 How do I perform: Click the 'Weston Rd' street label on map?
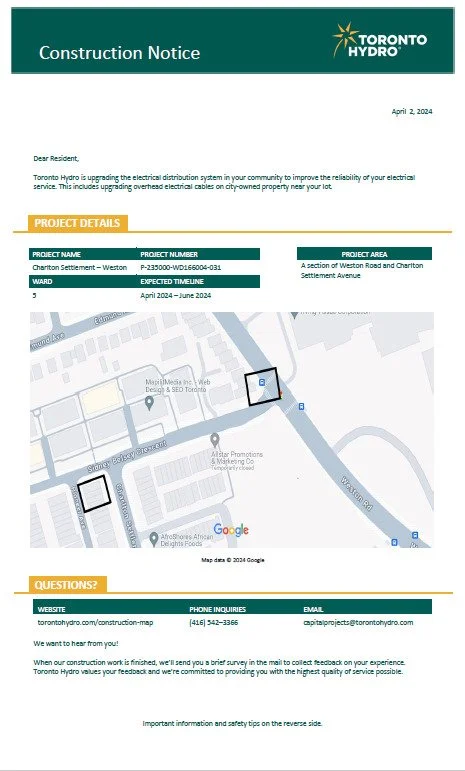tap(356, 493)
